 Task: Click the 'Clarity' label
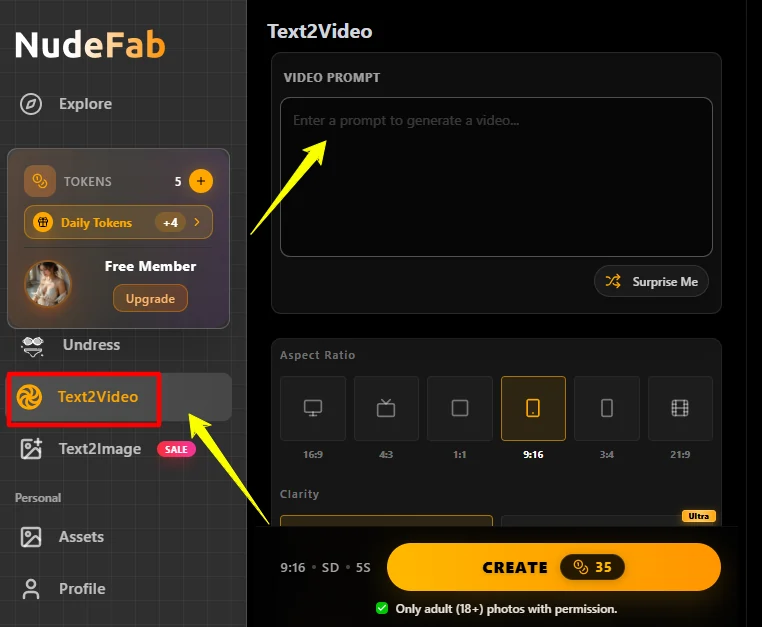coord(299,494)
